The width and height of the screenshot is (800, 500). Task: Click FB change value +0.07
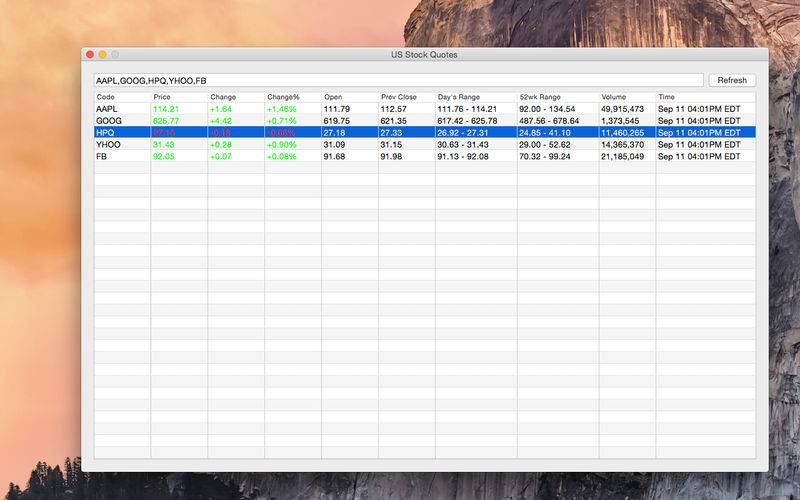(221, 156)
